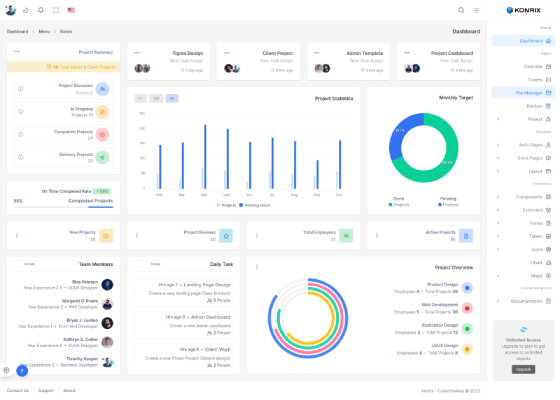Enter fullscreen mode via header icon
560x400 pixels.
(56, 10)
